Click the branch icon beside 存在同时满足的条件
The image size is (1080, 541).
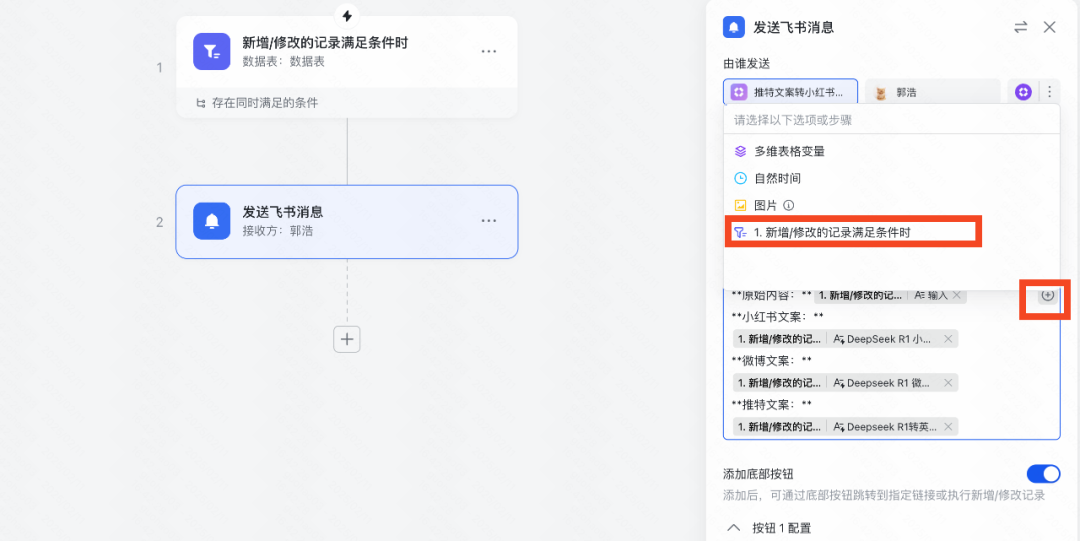[x=200, y=103]
